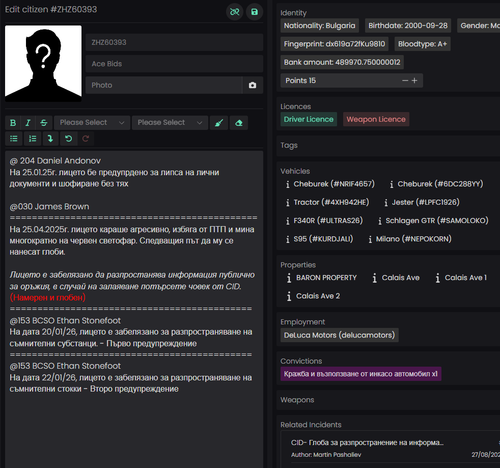500x468 pixels.
Task: Click the Author: Martin Pashaliev text
Action: click(x=326, y=455)
